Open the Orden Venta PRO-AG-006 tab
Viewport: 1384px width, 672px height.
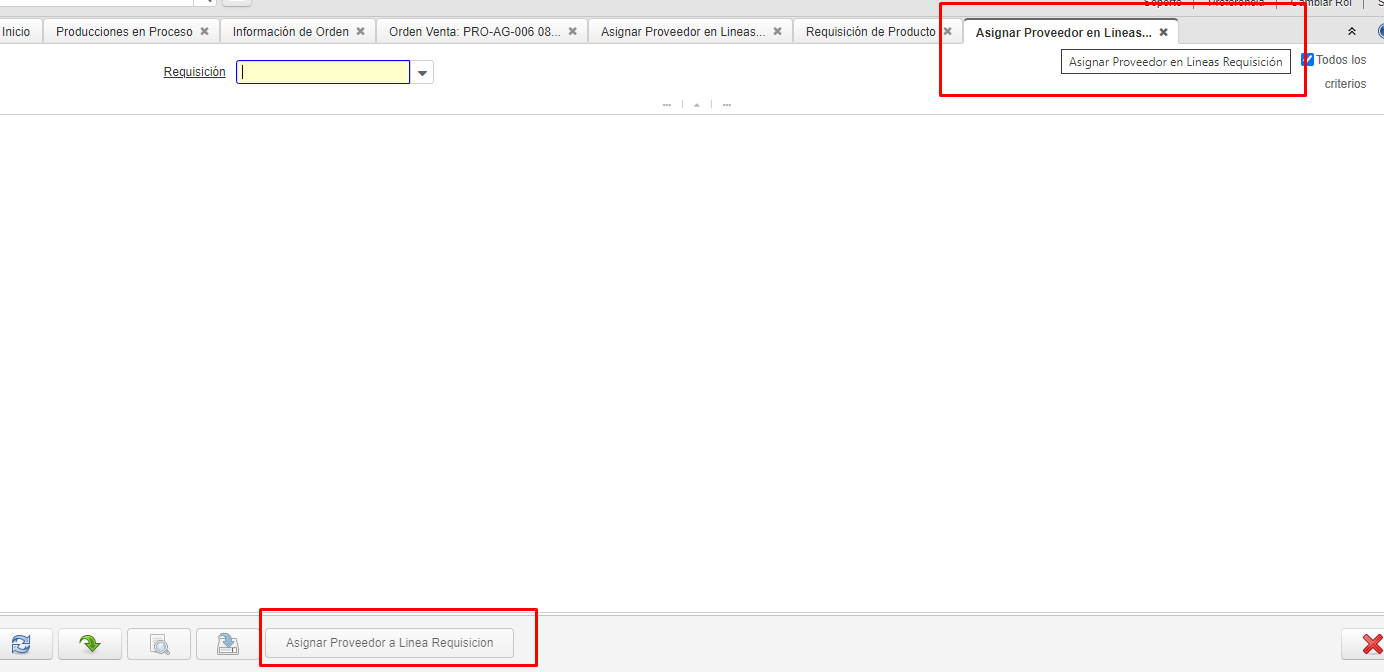[x=474, y=32]
